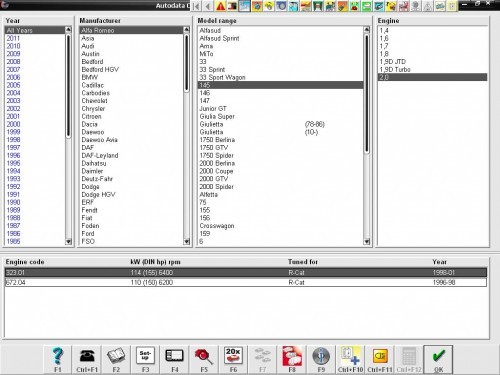Image resolution: width=500 pixels, height=375 pixels.
Task: Click the Set-up icon F3
Action: [145, 359]
